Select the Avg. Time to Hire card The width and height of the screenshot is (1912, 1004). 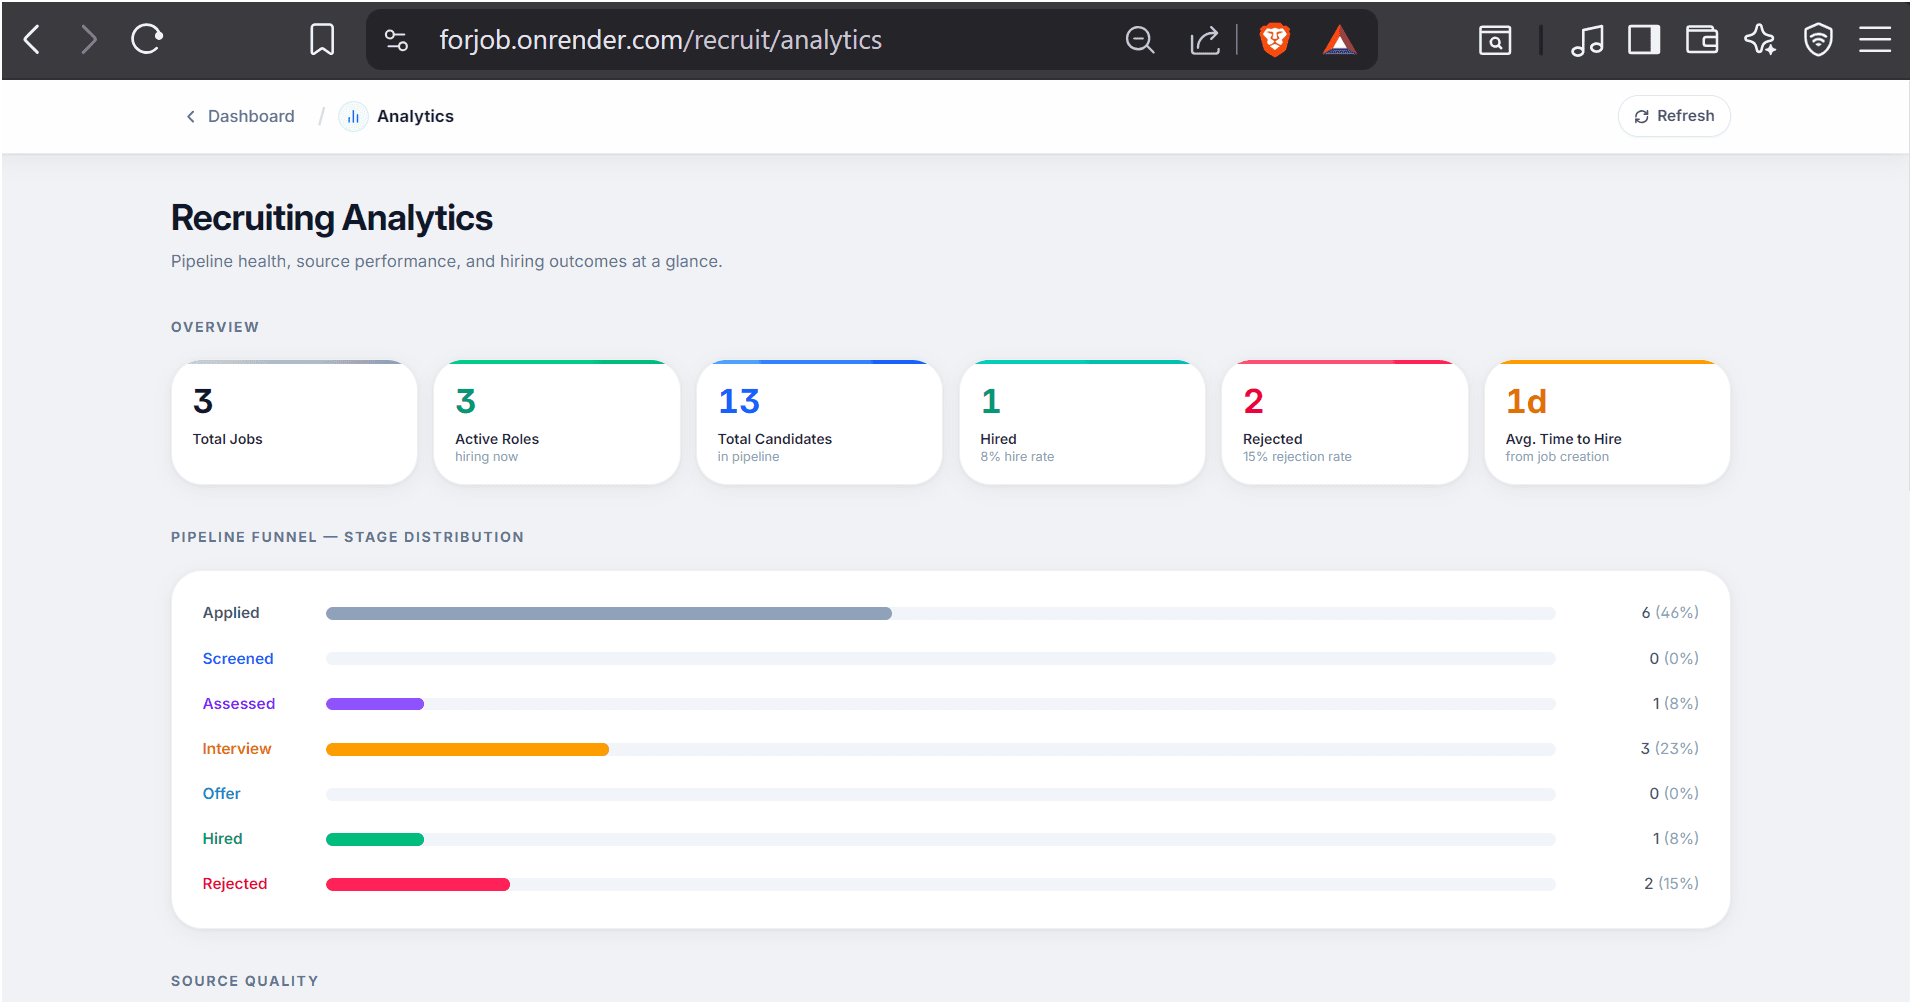click(1607, 422)
